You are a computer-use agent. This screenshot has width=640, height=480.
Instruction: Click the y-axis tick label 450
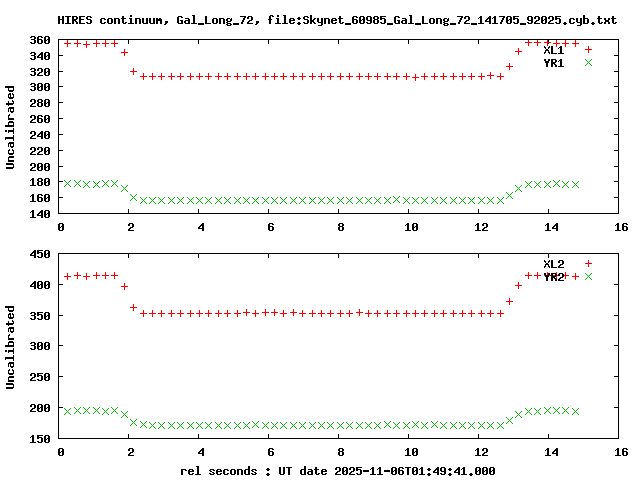[40, 254]
